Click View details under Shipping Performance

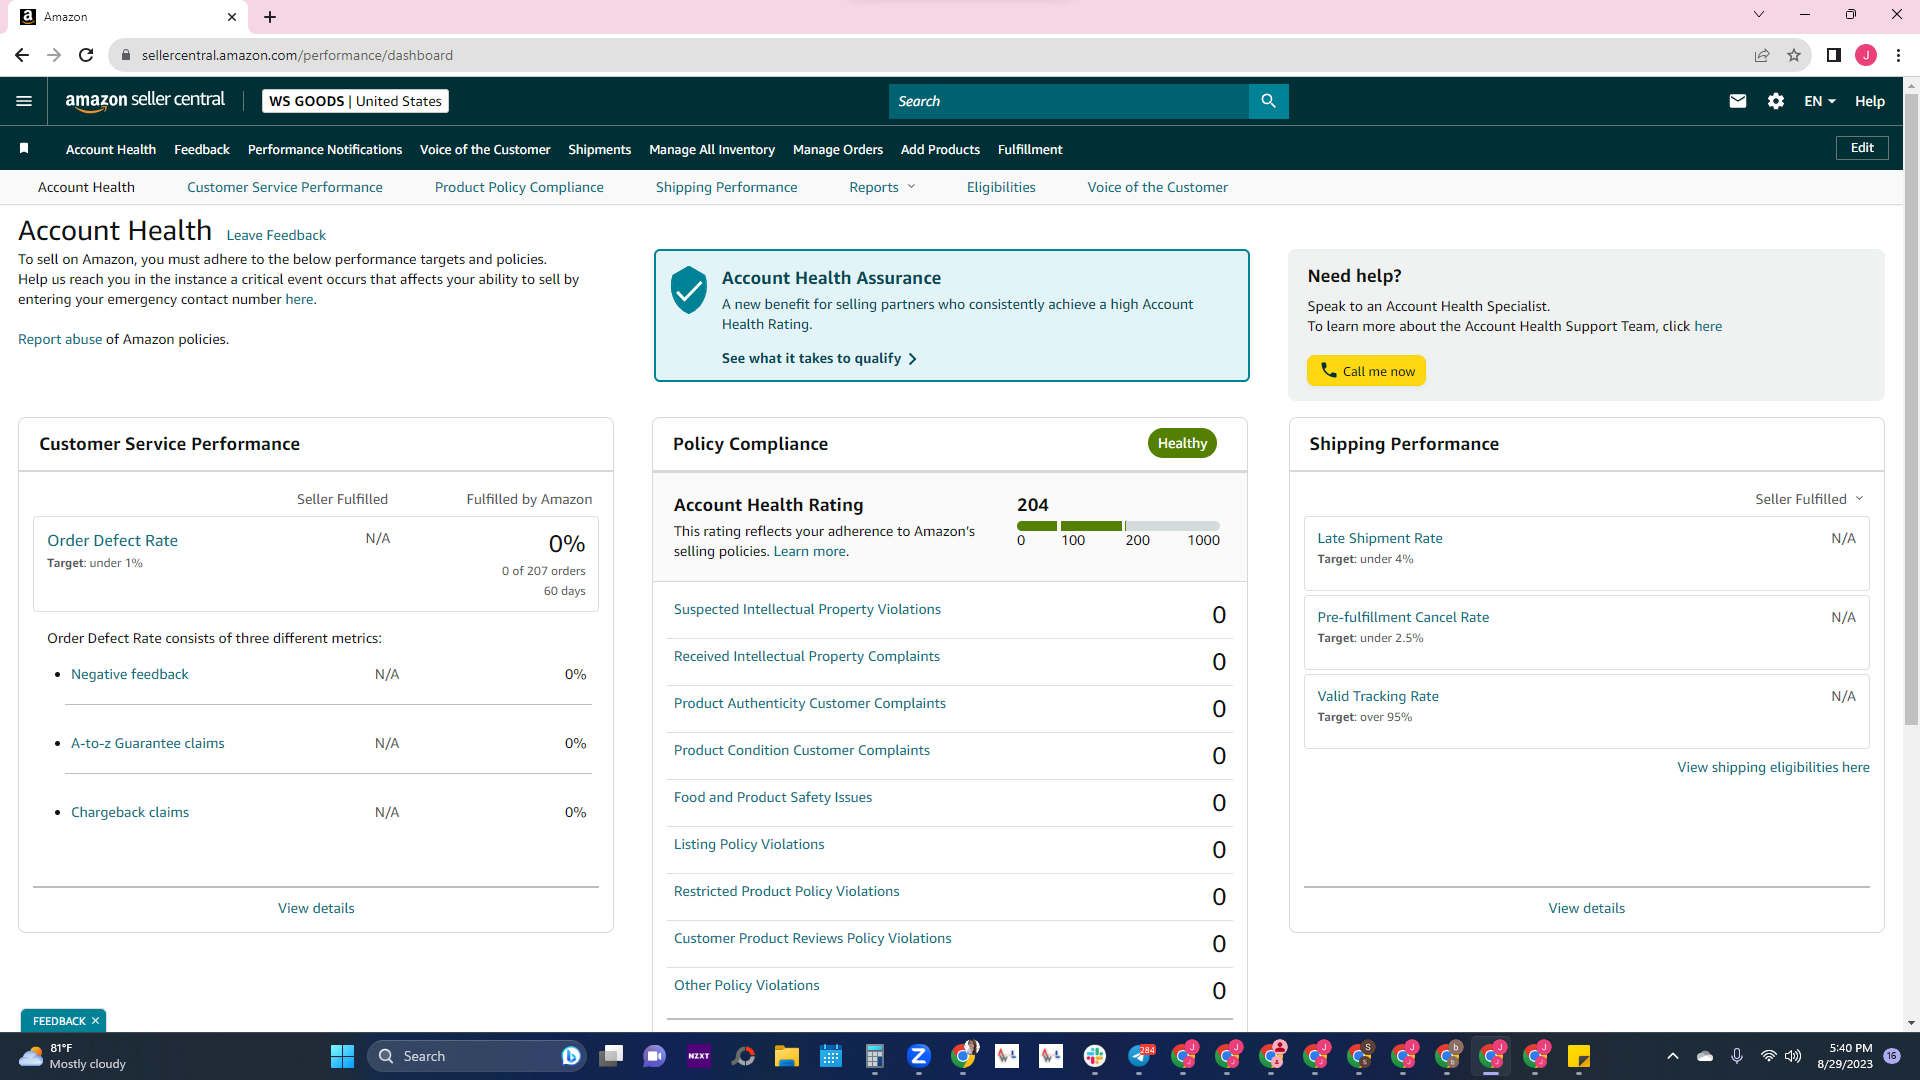(x=1587, y=908)
